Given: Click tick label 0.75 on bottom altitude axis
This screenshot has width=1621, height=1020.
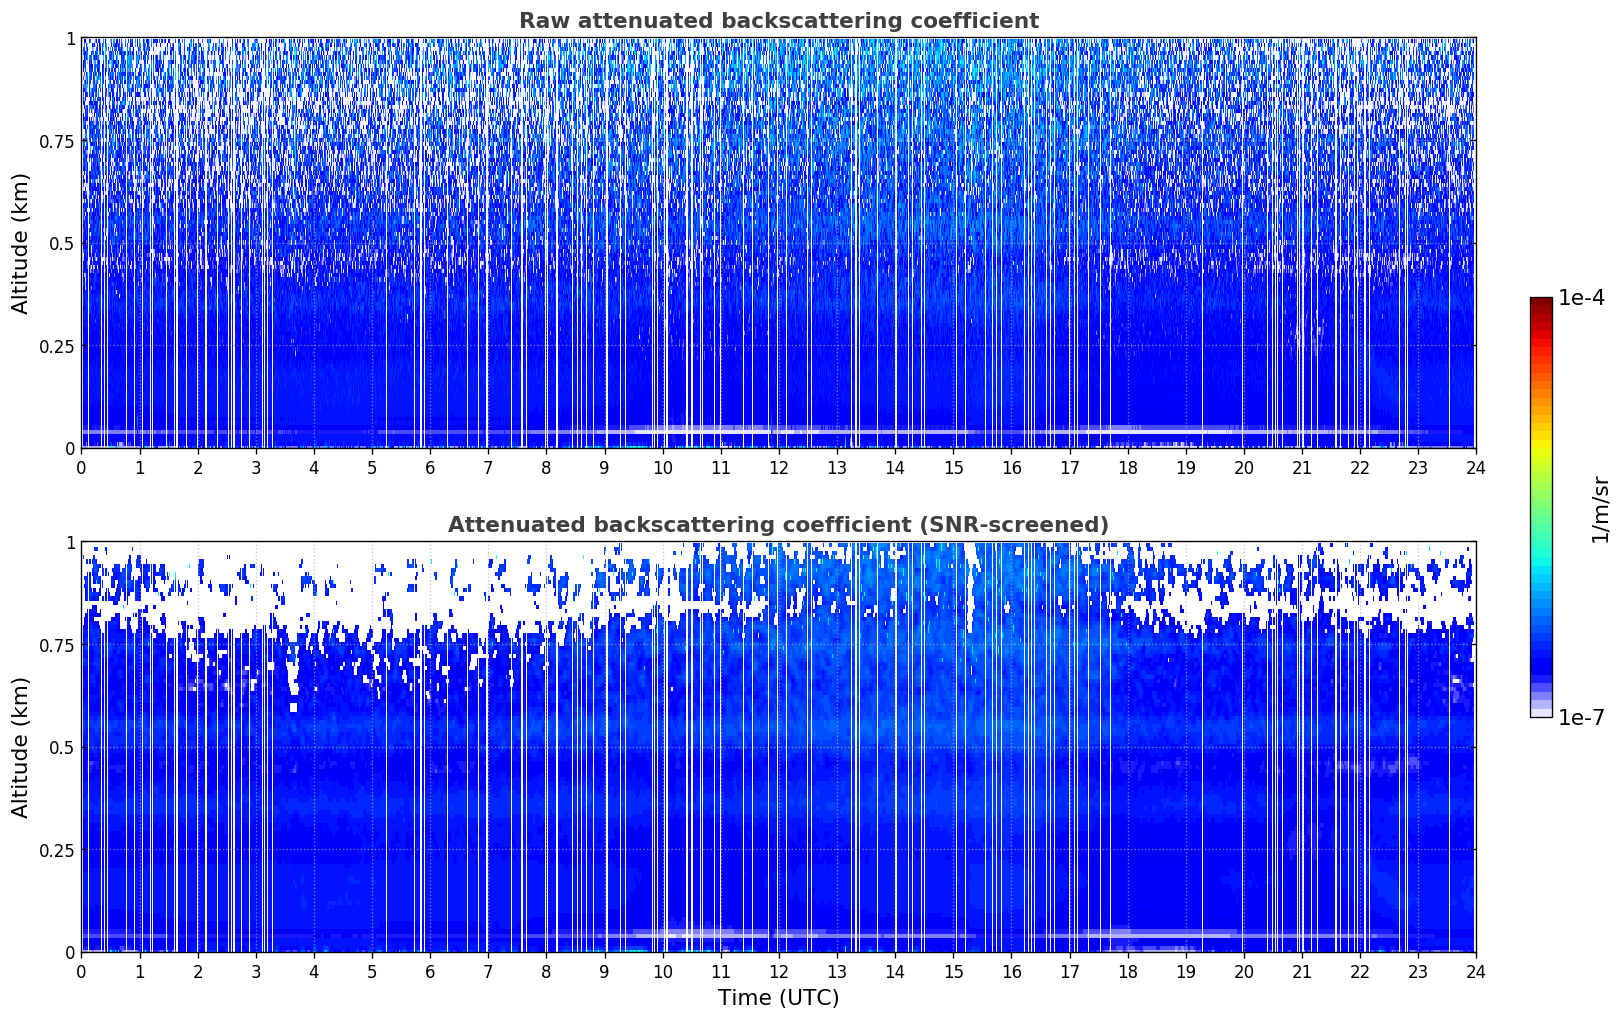Looking at the screenshot, I should click(x=57, y=645).
